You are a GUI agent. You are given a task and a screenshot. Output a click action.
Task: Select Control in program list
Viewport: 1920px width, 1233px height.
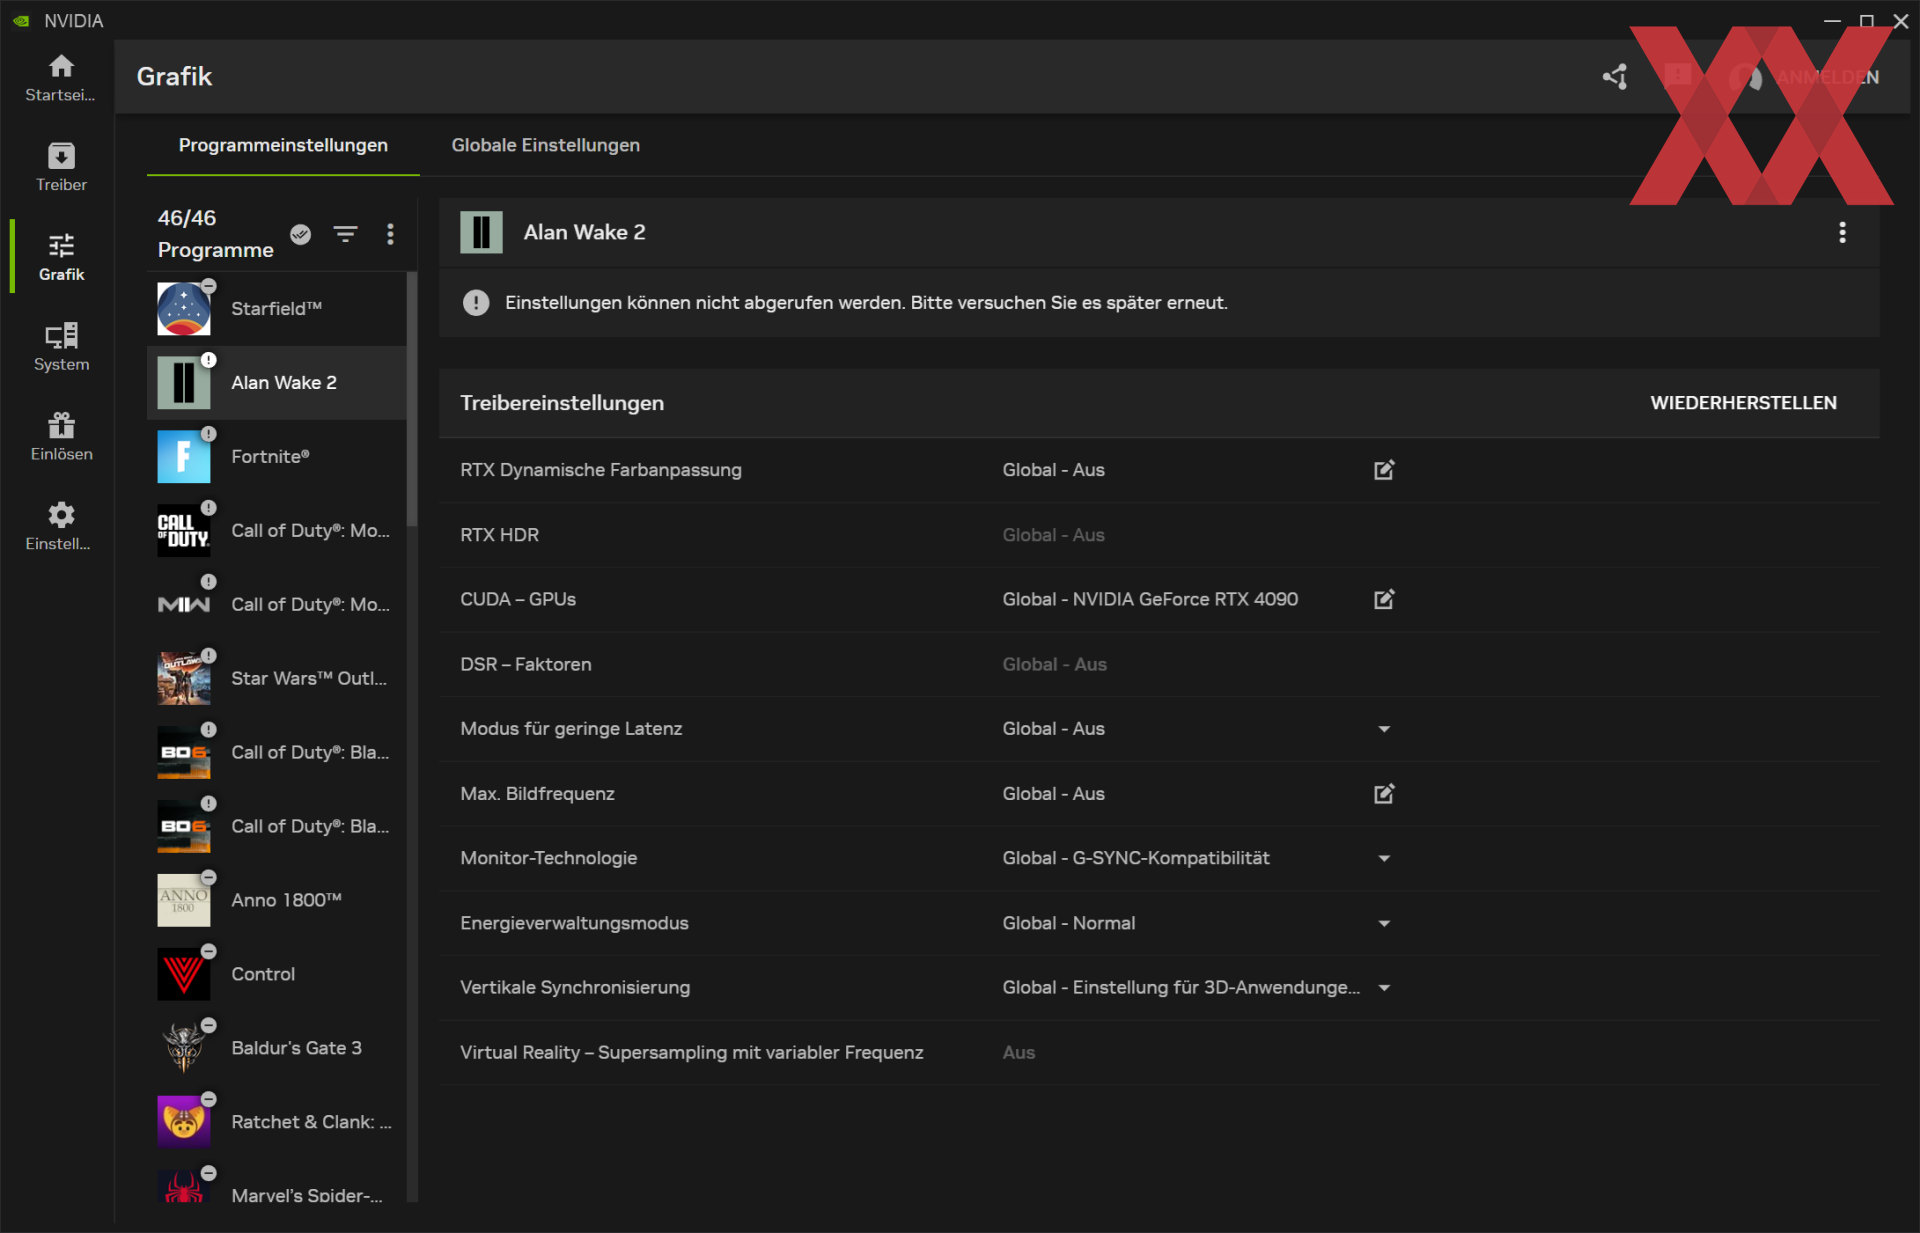(277, 974)
